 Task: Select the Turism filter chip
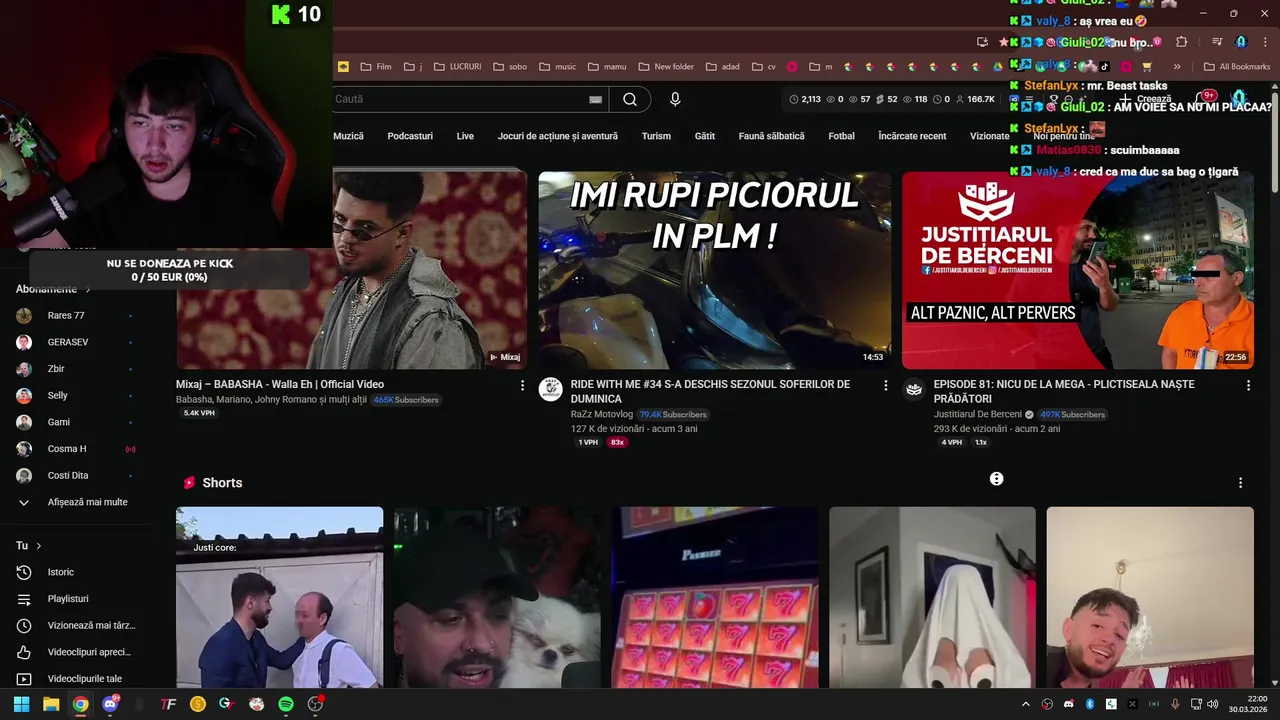pyautogui.click(x=656, y=136)
